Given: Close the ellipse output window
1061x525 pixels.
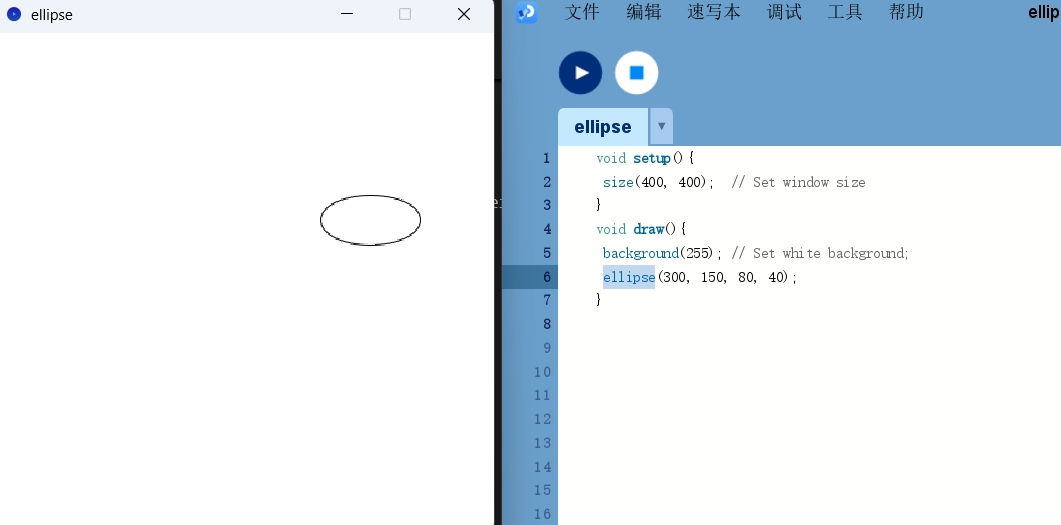Looking at the screenshot, I should click(x=464, y=14).
